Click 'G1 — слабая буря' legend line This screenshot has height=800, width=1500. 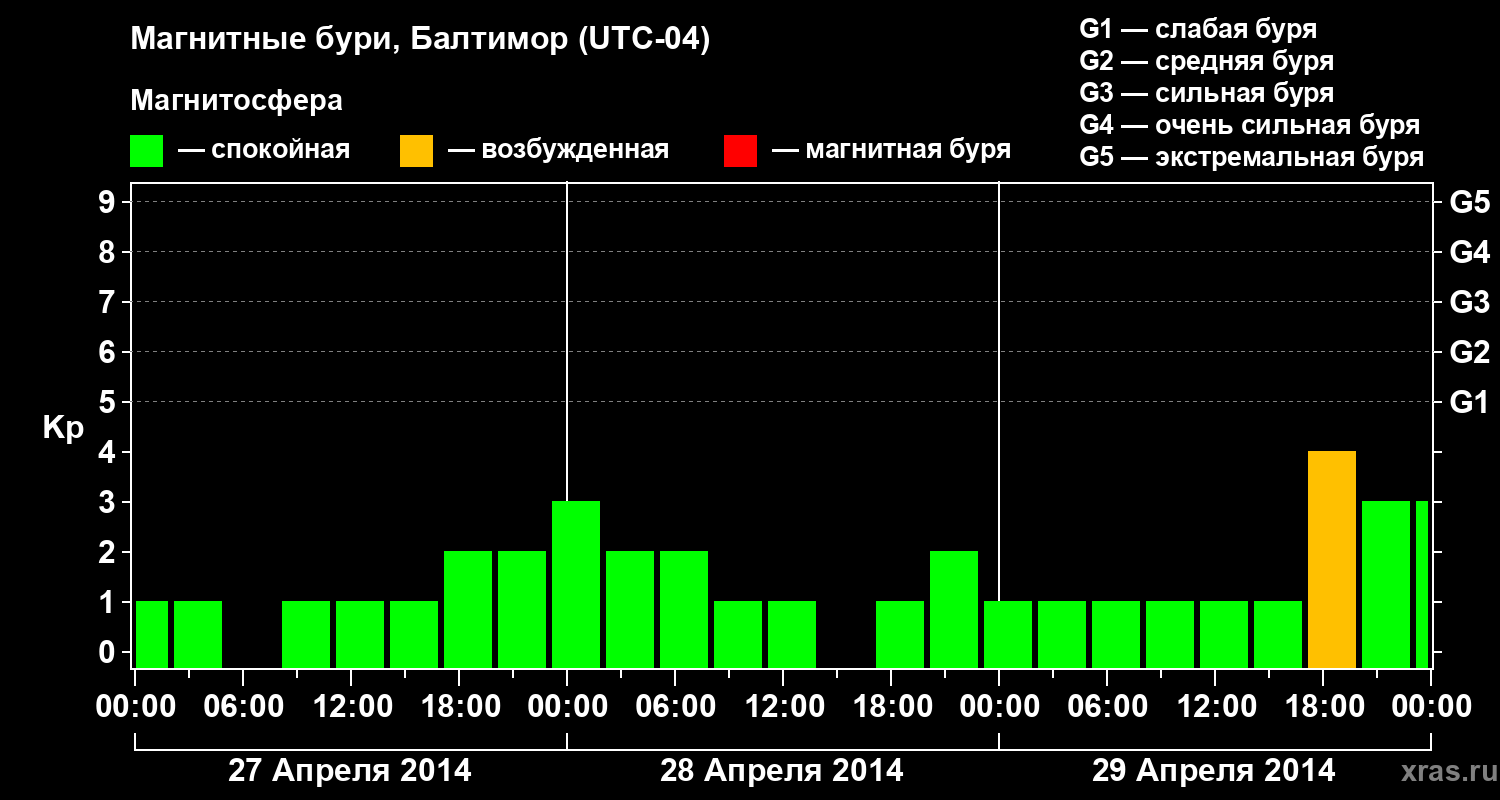[x=1198, y=29]
